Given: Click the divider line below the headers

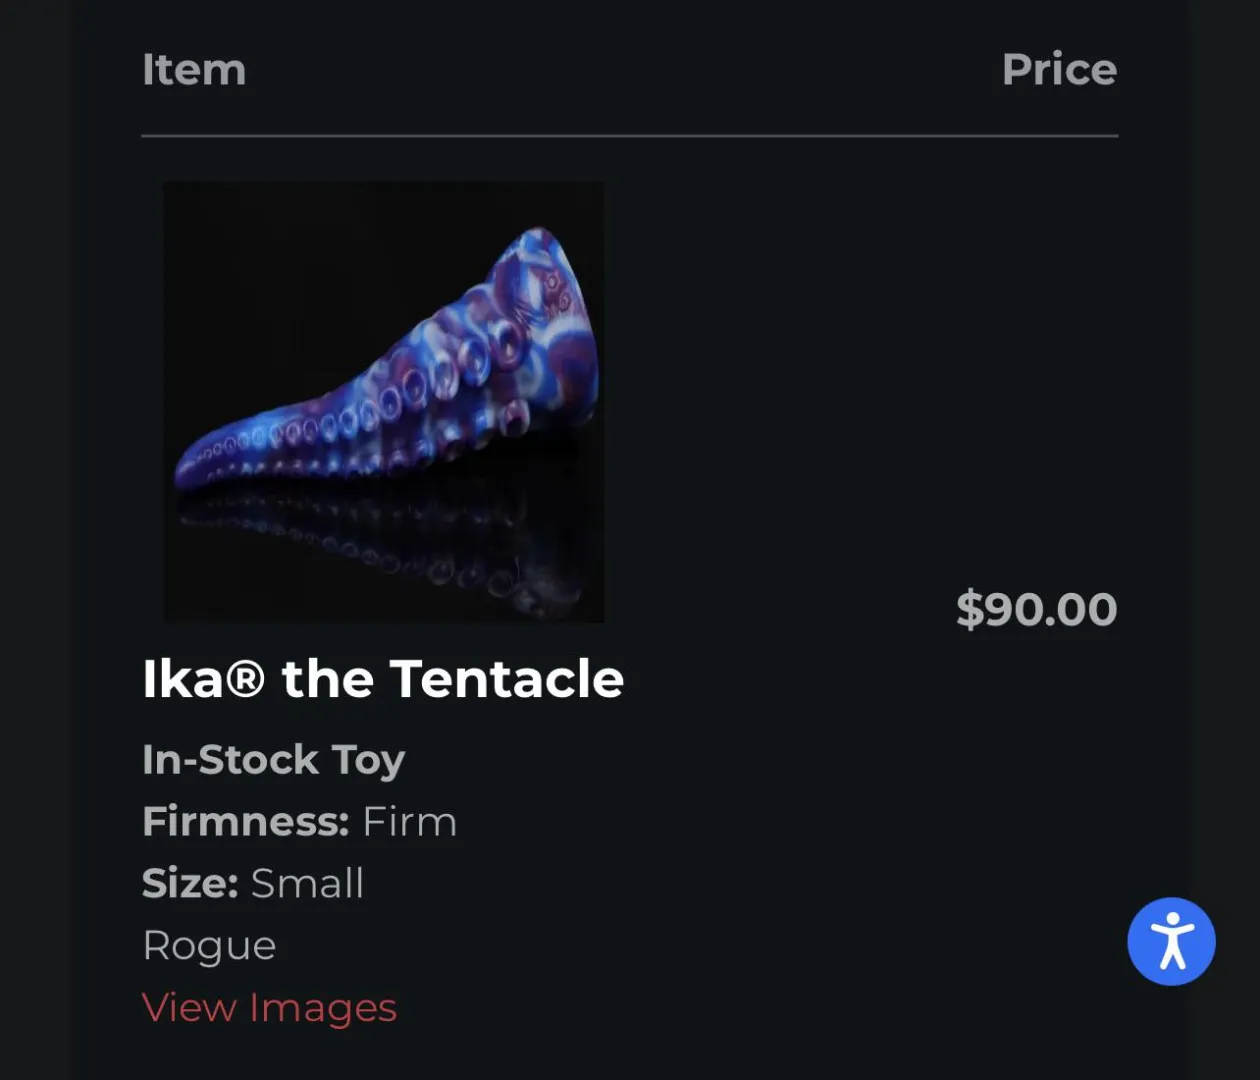Looking at the screenshot, I should 630,135.
